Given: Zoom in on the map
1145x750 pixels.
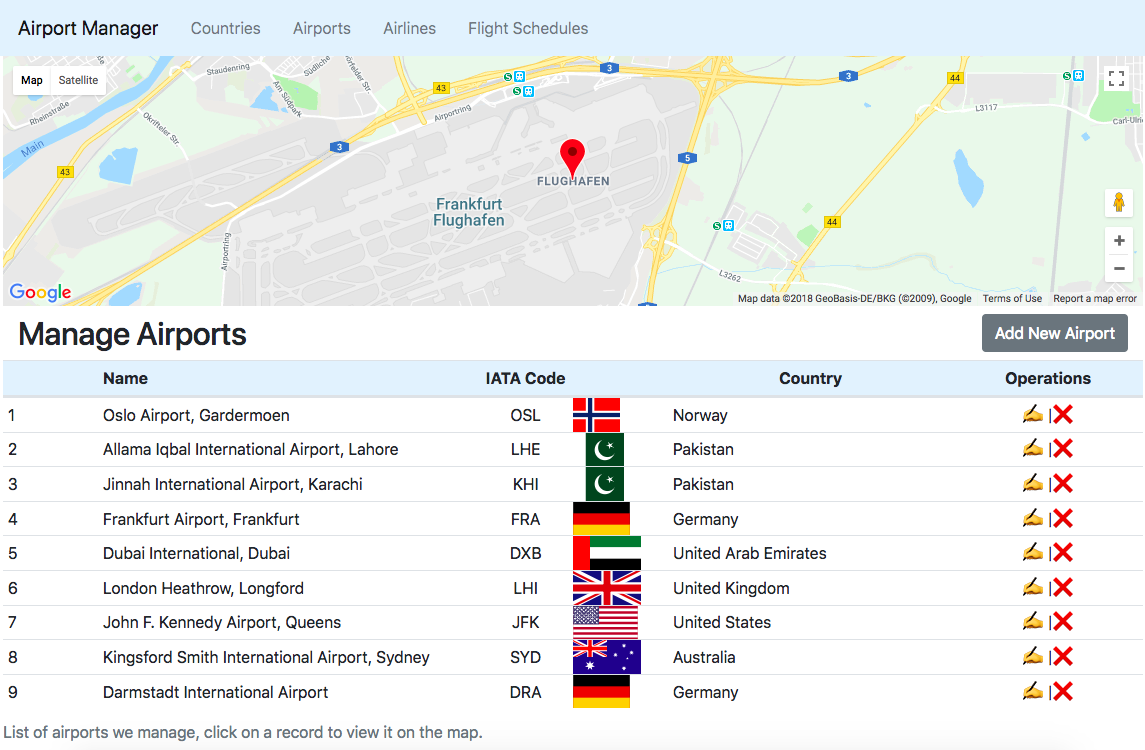Looking at the screenshot, I should (x=1119, y=241).
